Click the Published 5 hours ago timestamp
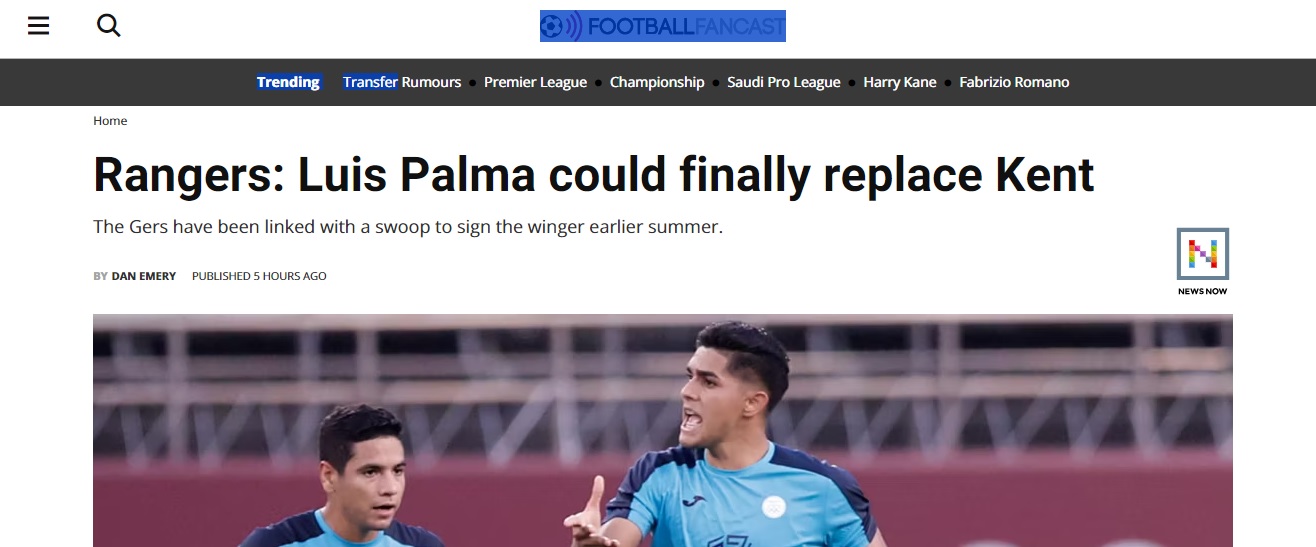 coord(259,276)
